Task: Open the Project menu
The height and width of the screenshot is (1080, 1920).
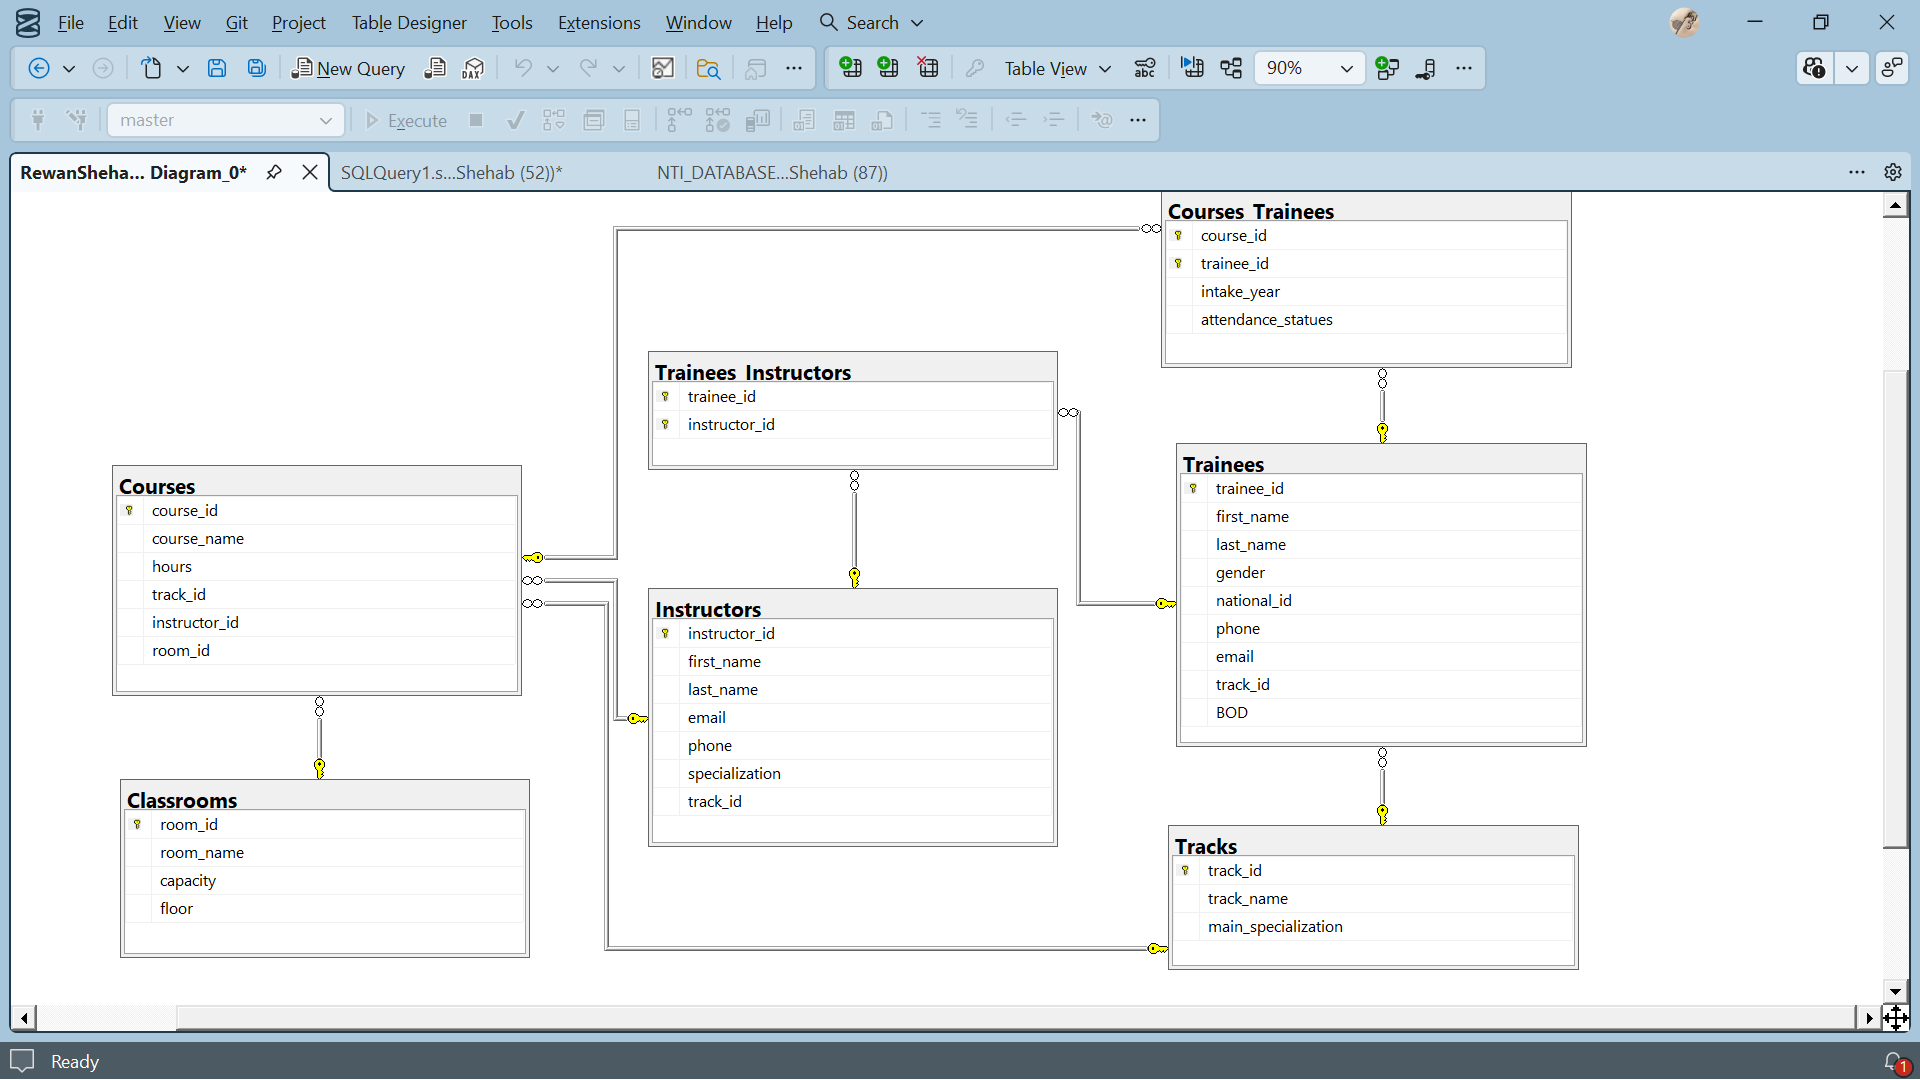Action: pyautogui.click(x=299, y=22)
